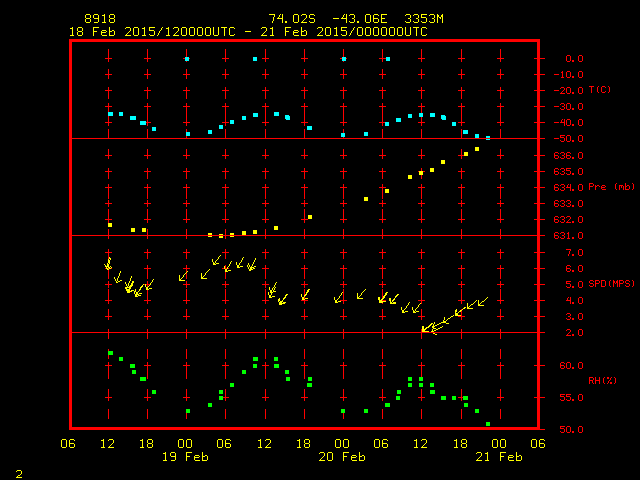Click the 6.0 wind speed tick label
Image resolution: width=640 pixels, height=480 pixels.
click(x=574, y=269)
